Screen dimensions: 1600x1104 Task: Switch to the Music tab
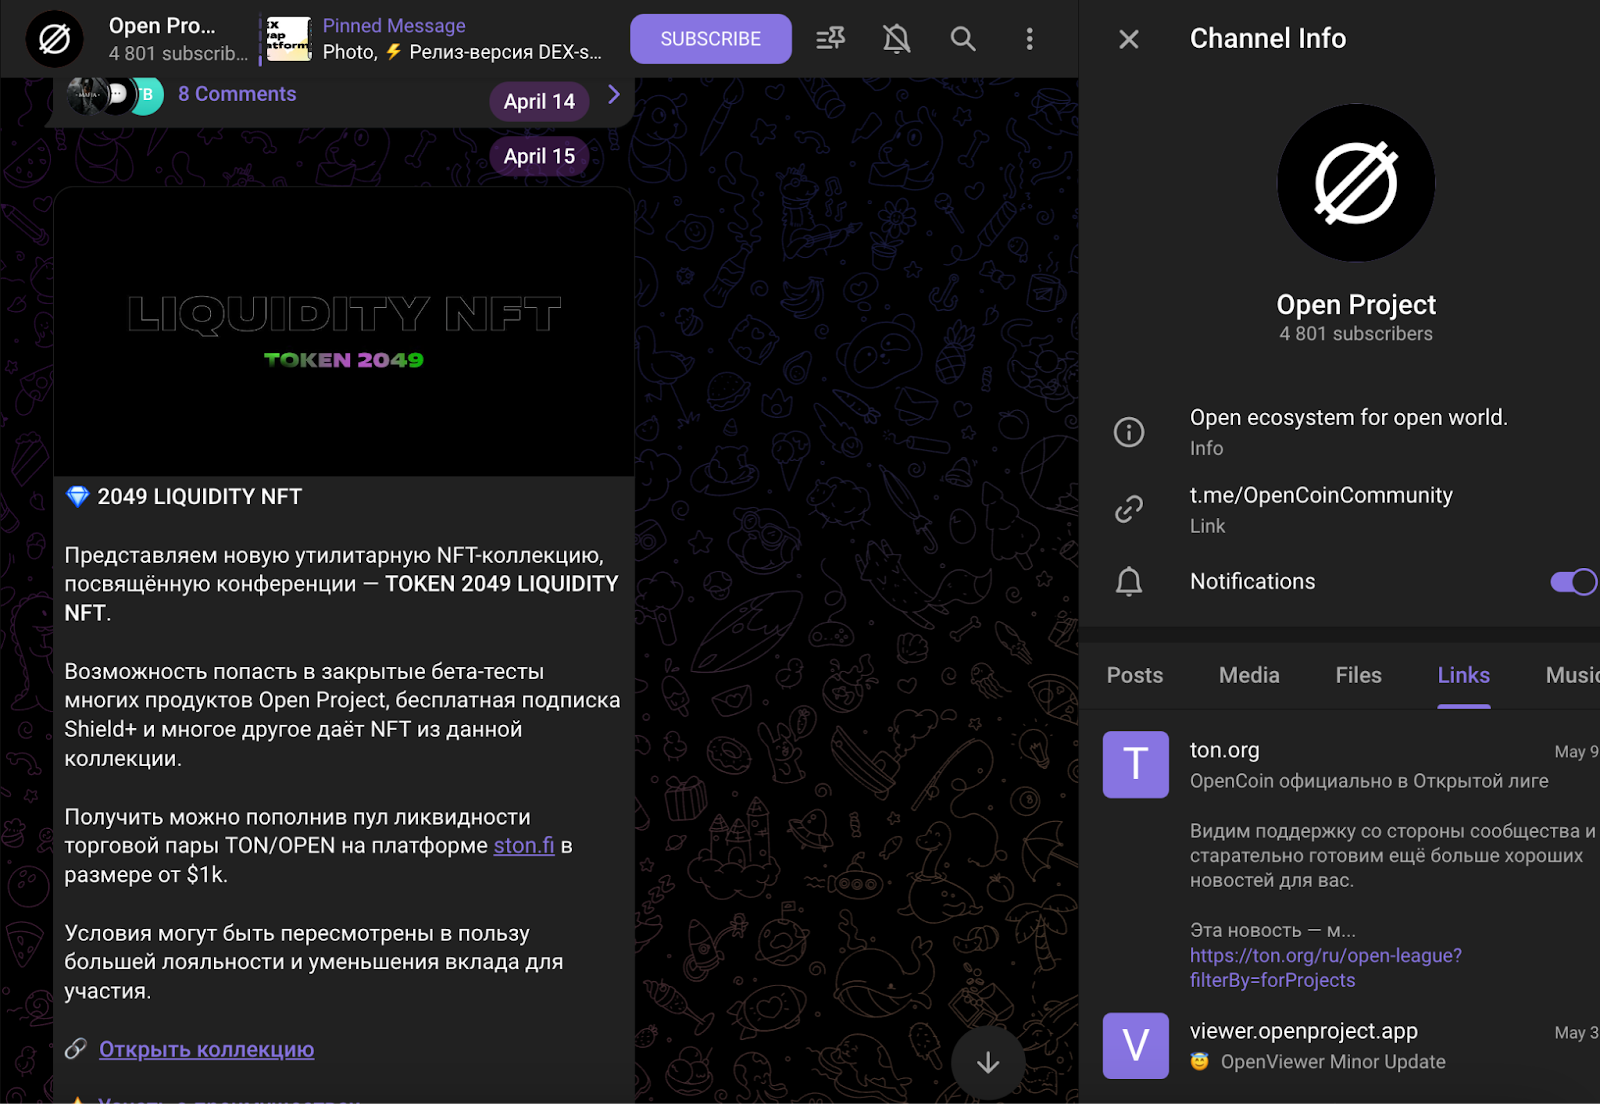coord(1572,675)
